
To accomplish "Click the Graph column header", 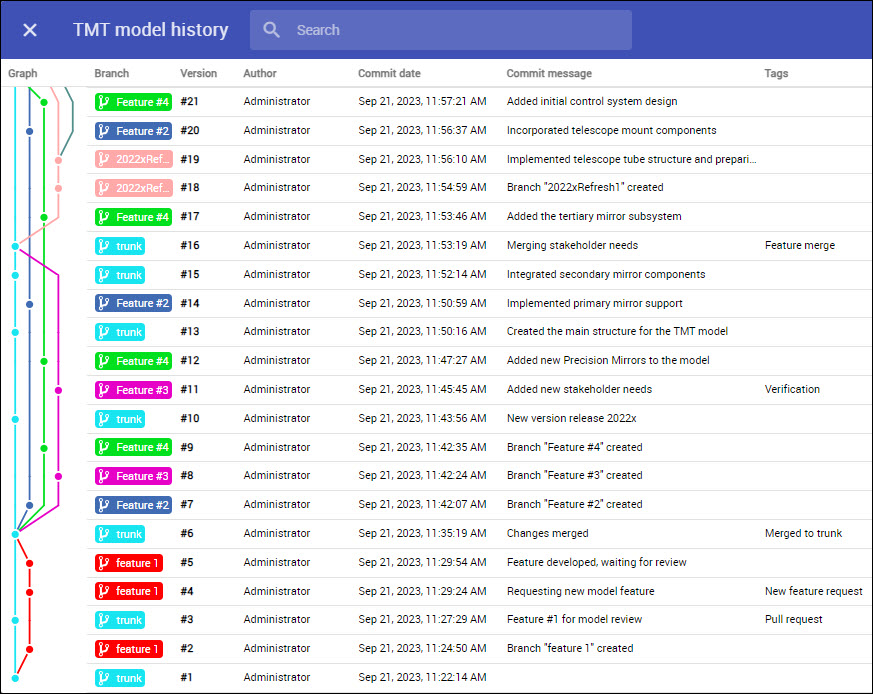I will pyautogui.click(x=23, y=73).
